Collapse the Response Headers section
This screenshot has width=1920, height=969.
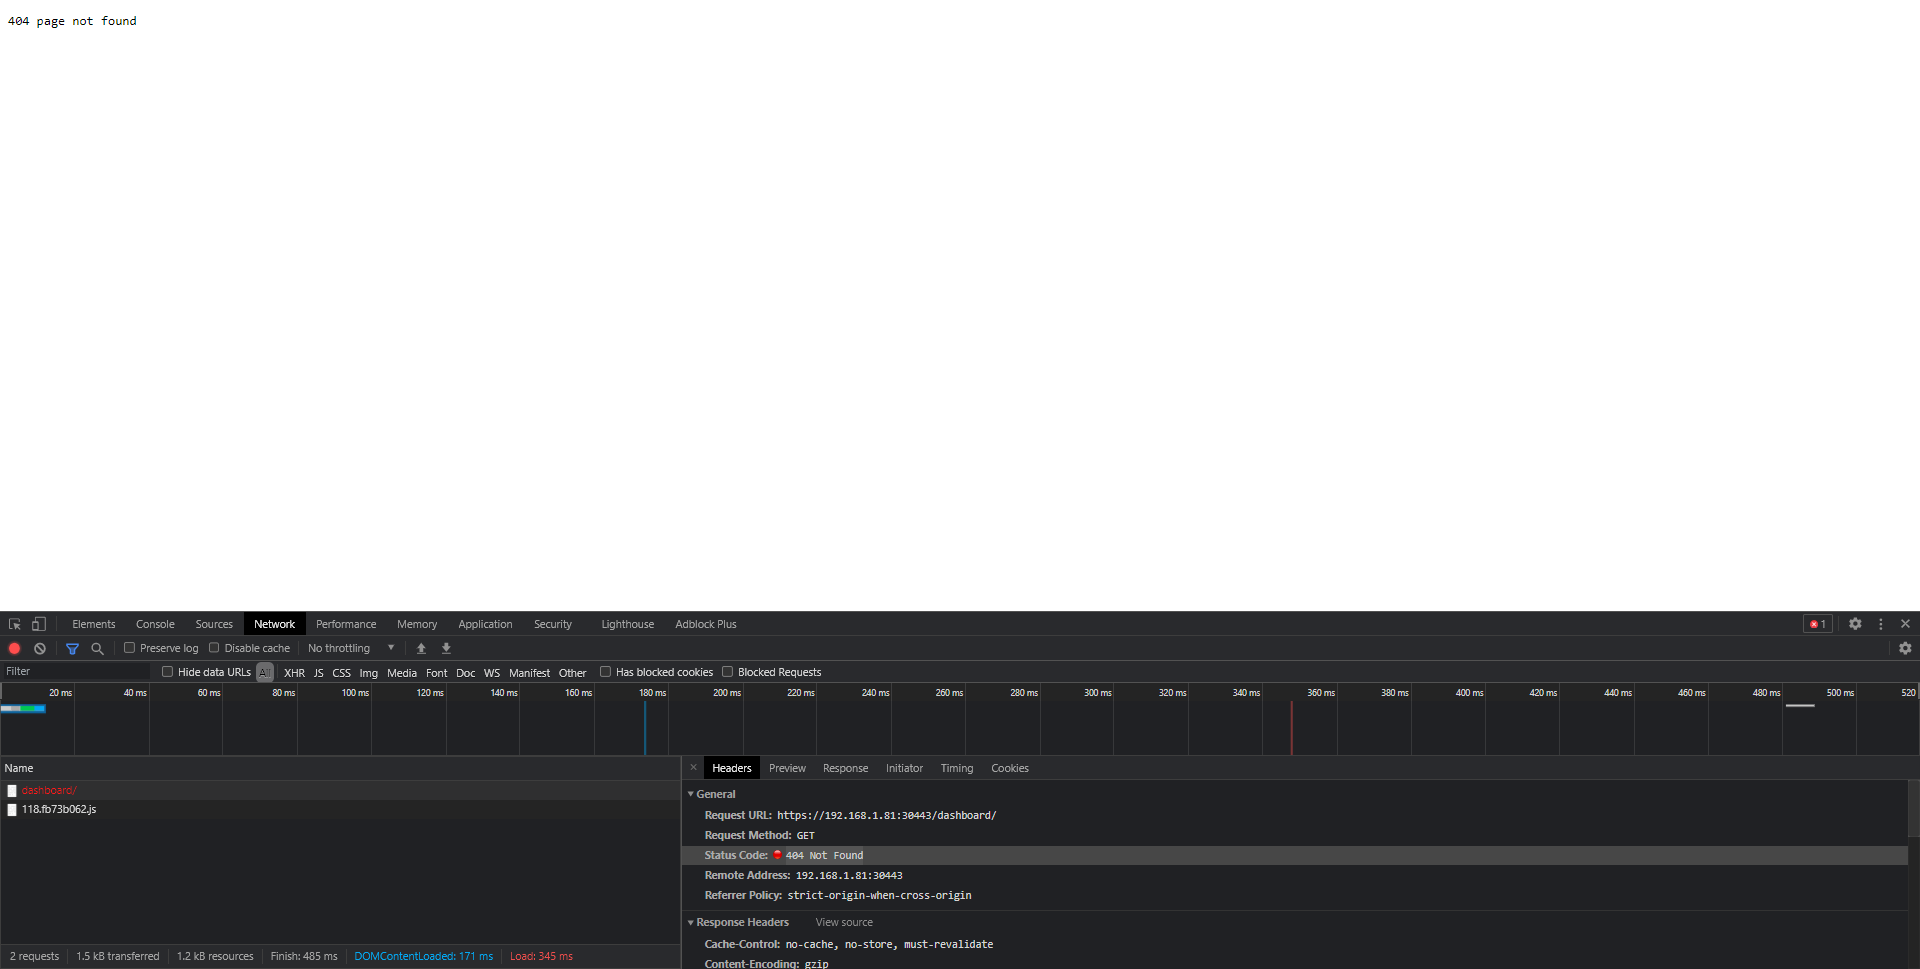[691, 922]
